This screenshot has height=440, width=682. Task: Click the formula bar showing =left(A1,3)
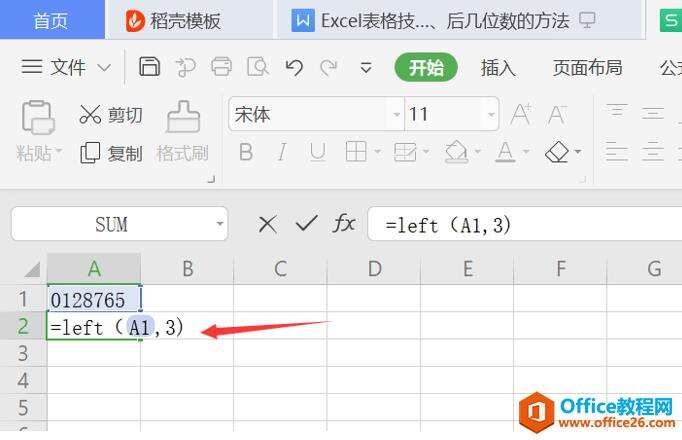[x=525, y=224]
